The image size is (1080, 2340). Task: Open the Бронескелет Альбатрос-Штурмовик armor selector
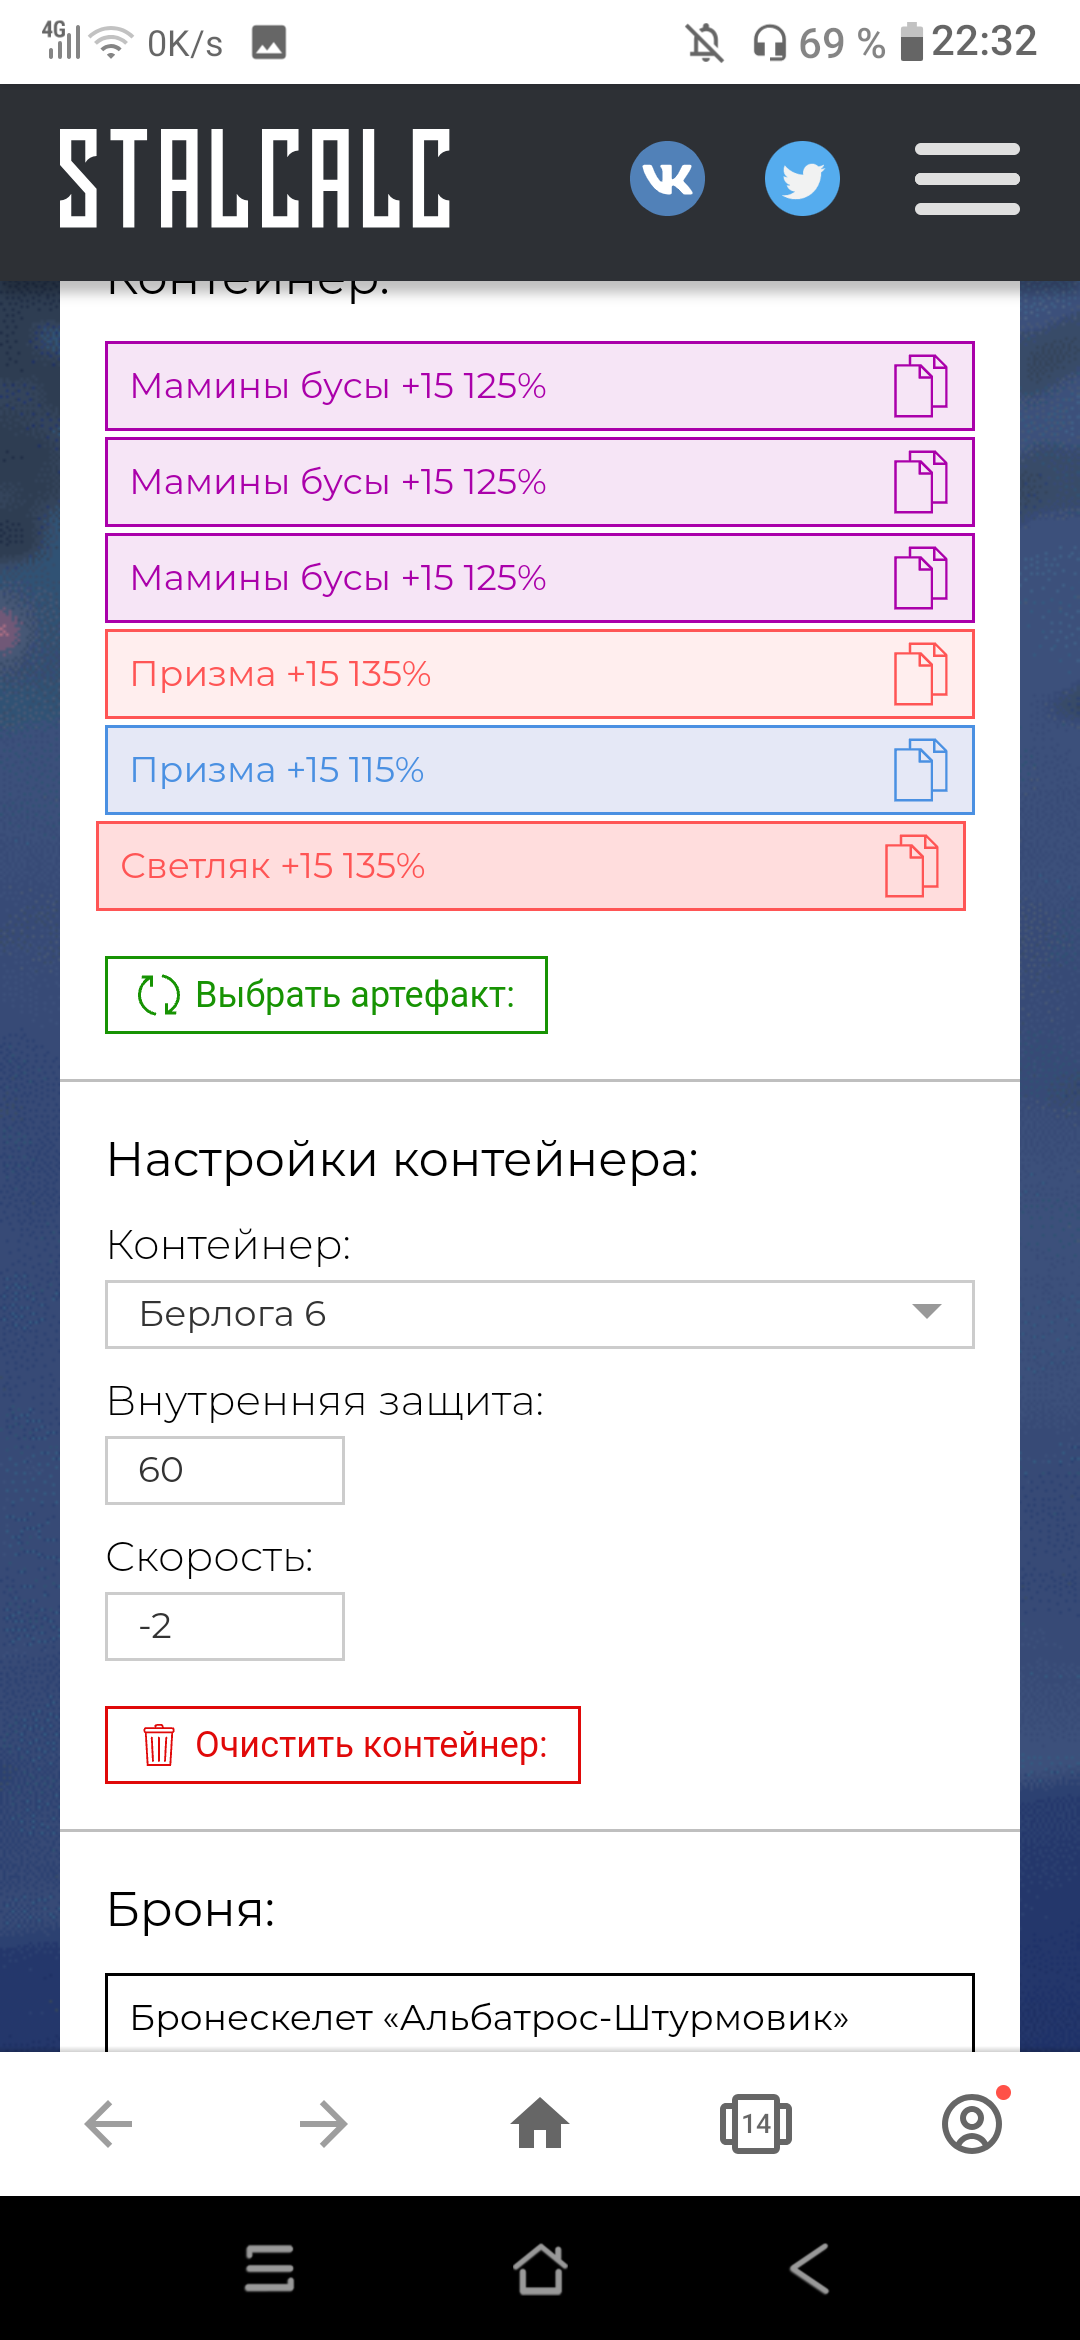540,2014
